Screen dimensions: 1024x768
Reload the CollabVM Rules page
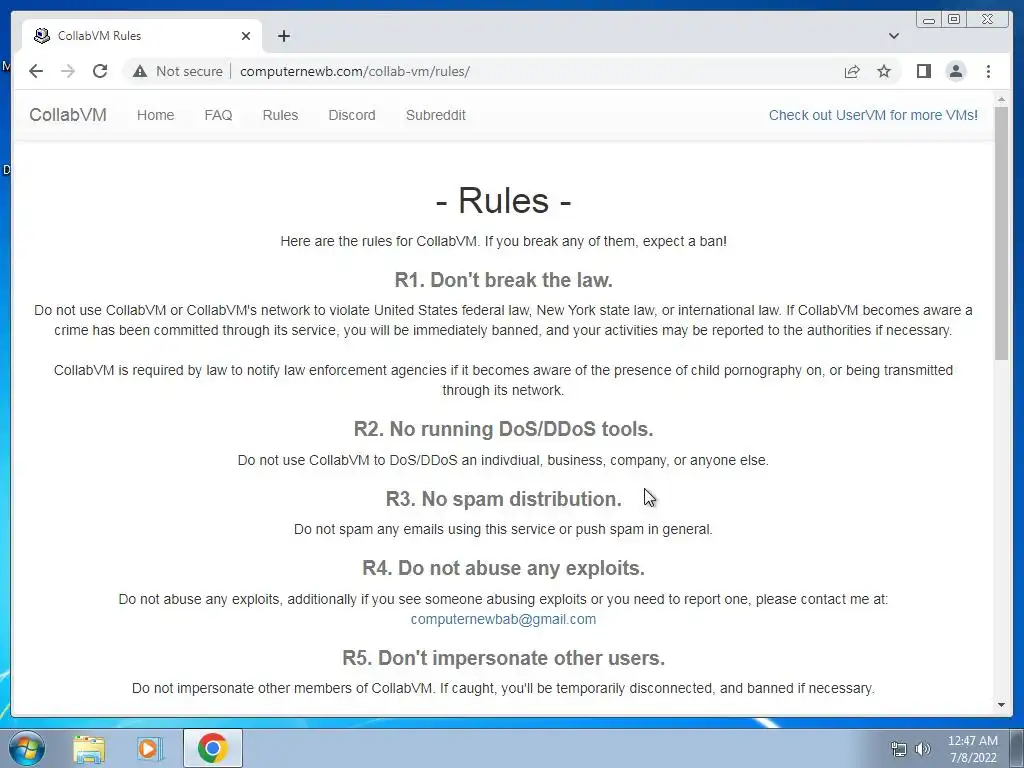(100, 71)
